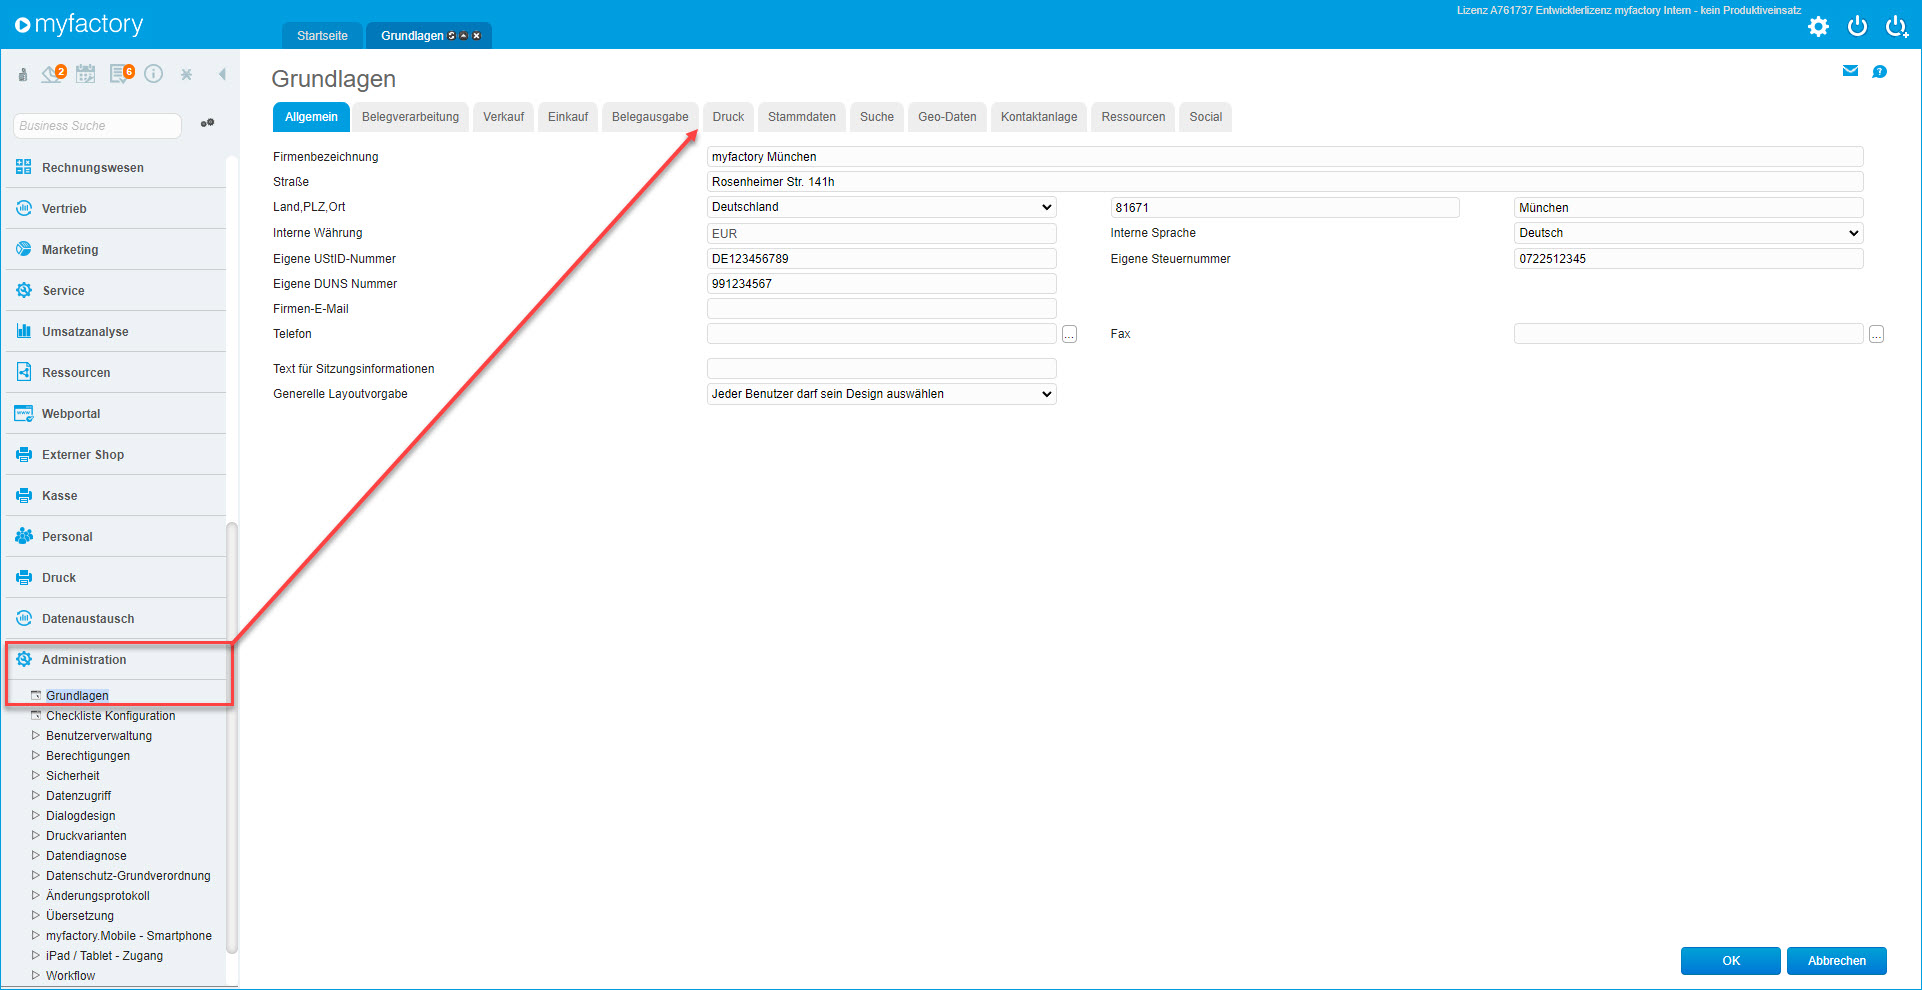Click the Business Suche search field
The image size is (1922, 990).
pos(97,126)
